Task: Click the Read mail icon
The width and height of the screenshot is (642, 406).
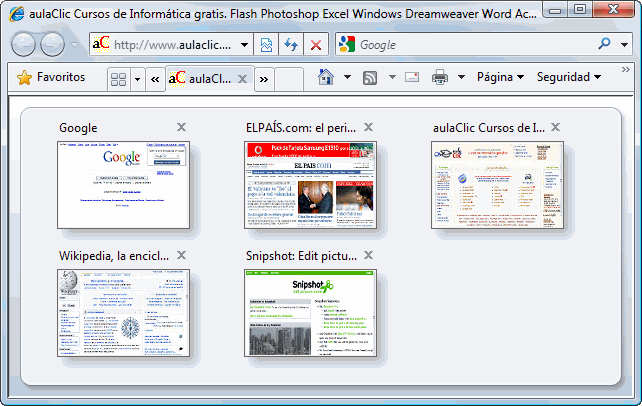Action: pyautogui.click(x=411, y=77)
